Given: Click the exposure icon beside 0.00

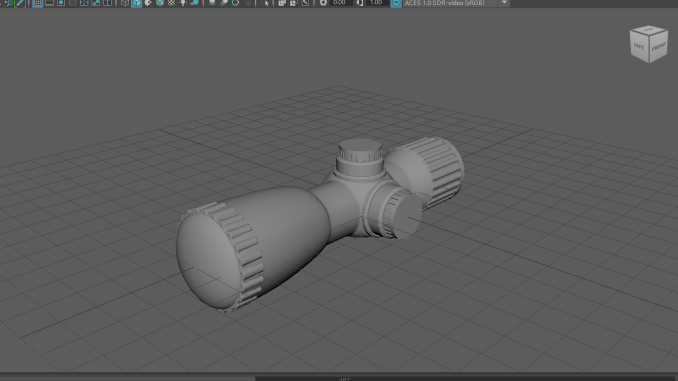Looking at the screenshot, I should [x=323, y=3].
